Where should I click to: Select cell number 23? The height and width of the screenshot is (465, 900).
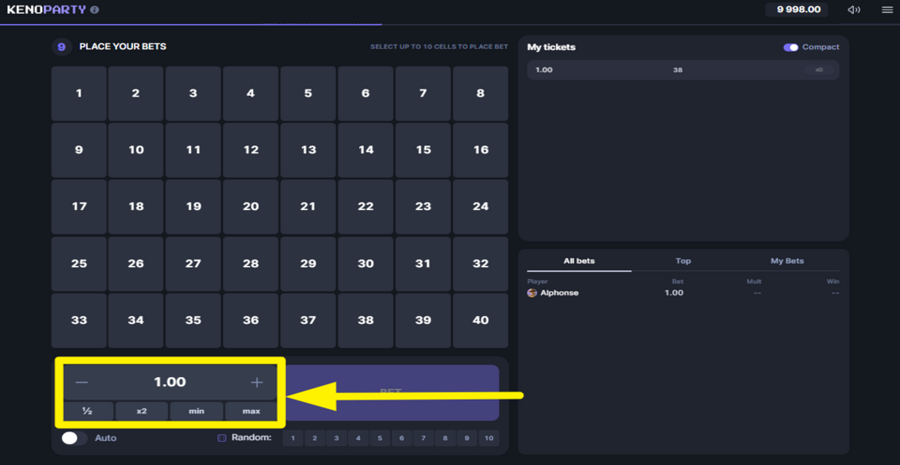point(423,207)
